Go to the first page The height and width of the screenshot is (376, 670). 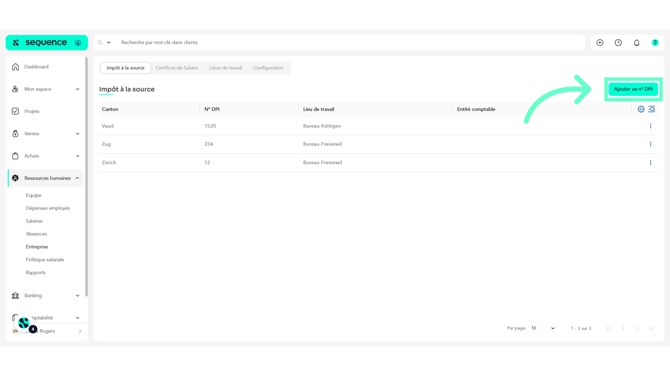[x=609, y=329]
